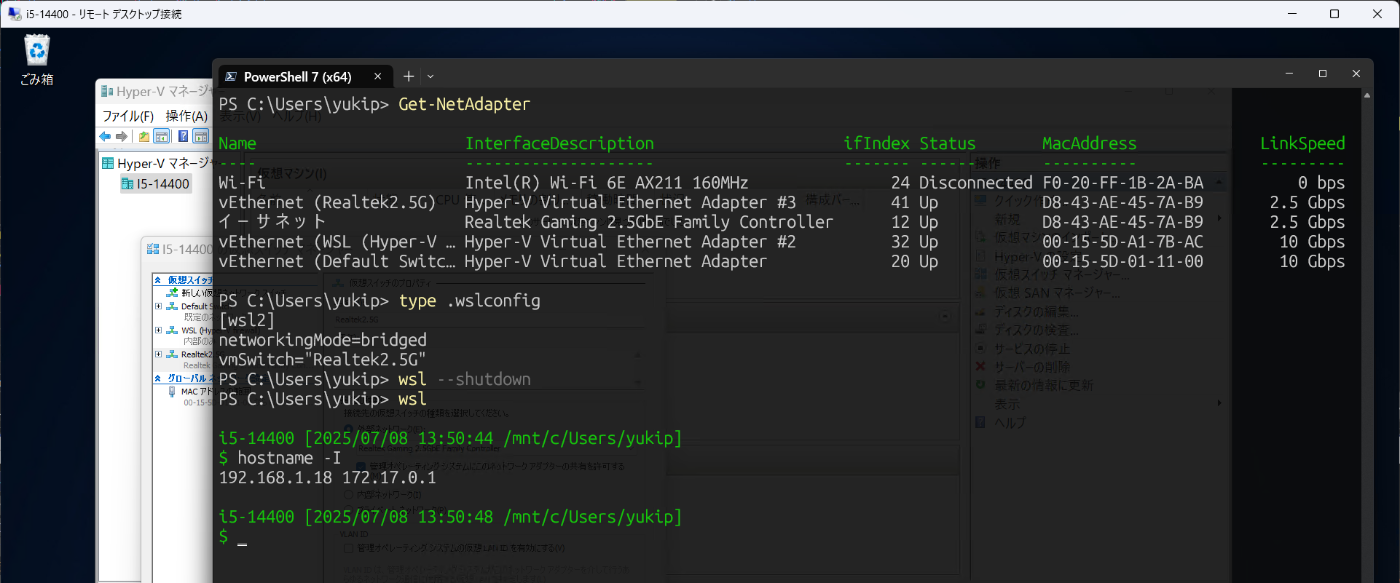Click the Wi-Fi adapter name
The image size is (1400, 583).
[x=242, y=183]
